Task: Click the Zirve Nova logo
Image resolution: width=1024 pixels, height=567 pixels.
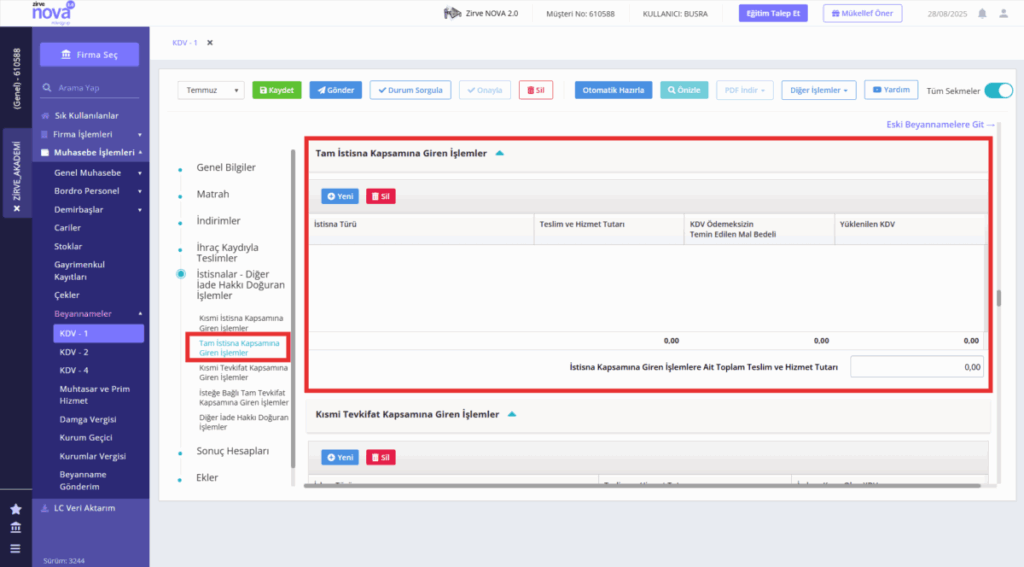Action: 52,12
